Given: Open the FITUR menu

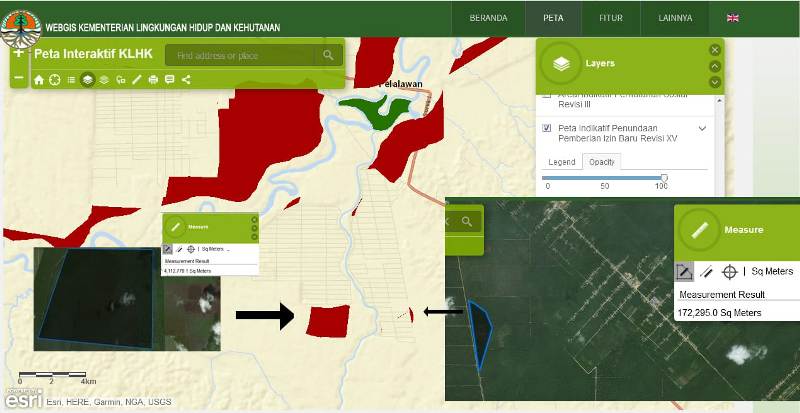Looking at the screenshot, I should pos(611,18).
